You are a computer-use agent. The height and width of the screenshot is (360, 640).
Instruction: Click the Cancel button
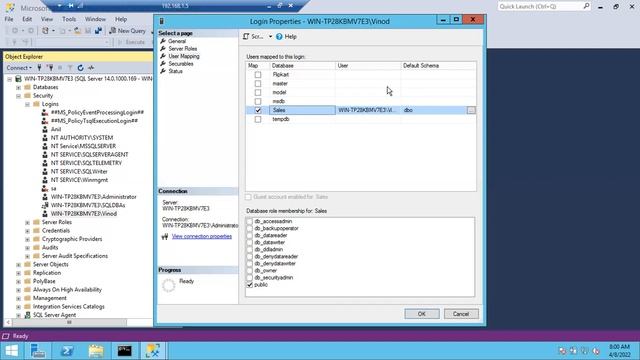(461, 314)
